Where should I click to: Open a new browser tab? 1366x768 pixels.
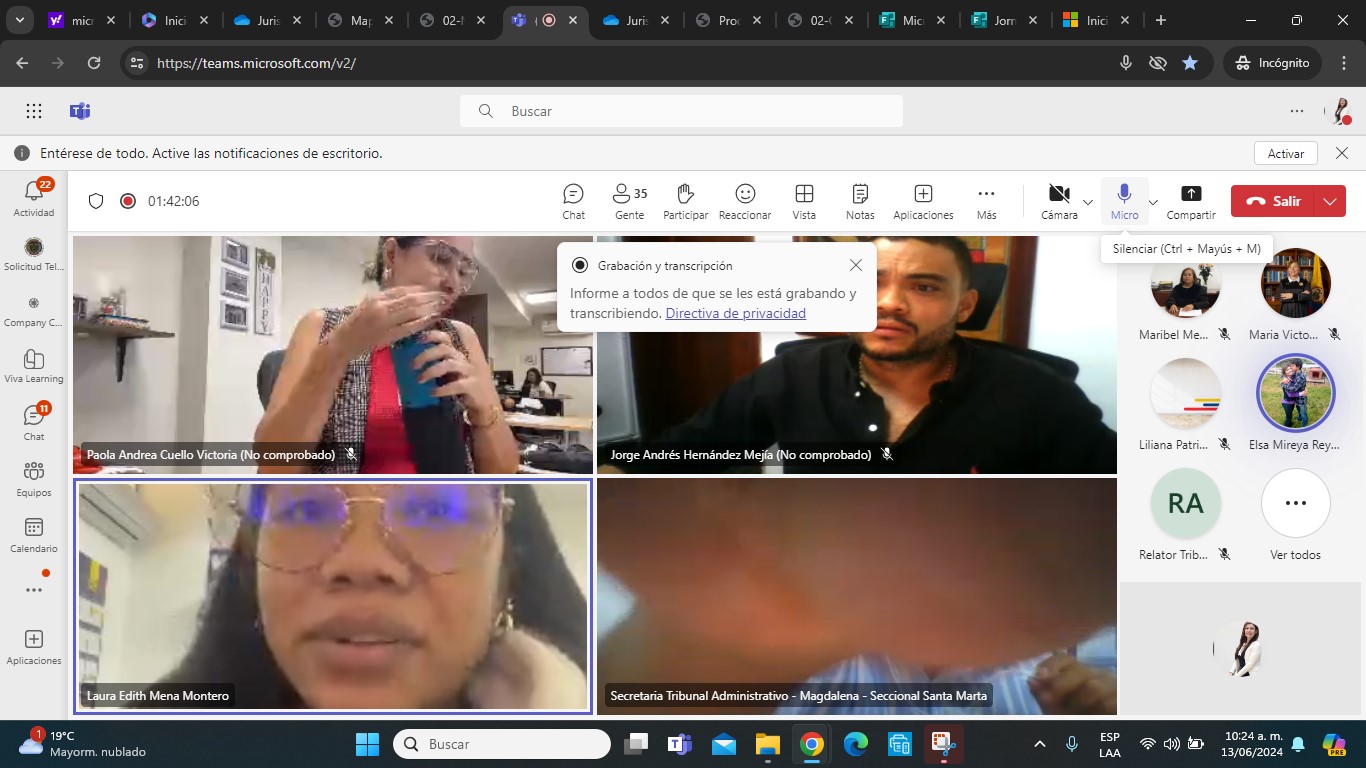[x=1160, y=20]
